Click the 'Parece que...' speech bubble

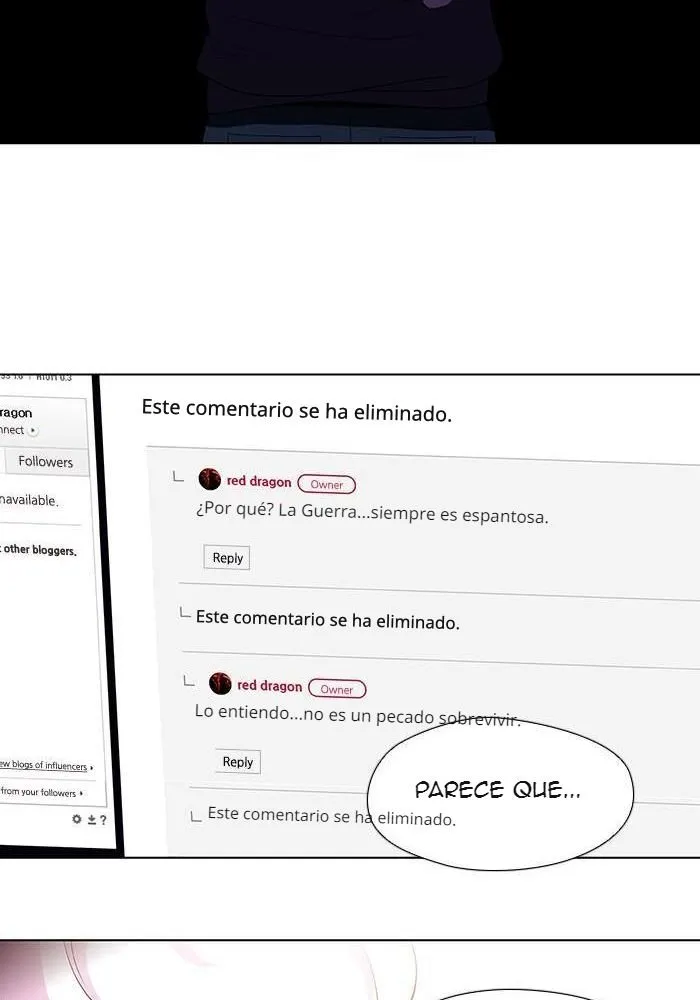[500, 793]
